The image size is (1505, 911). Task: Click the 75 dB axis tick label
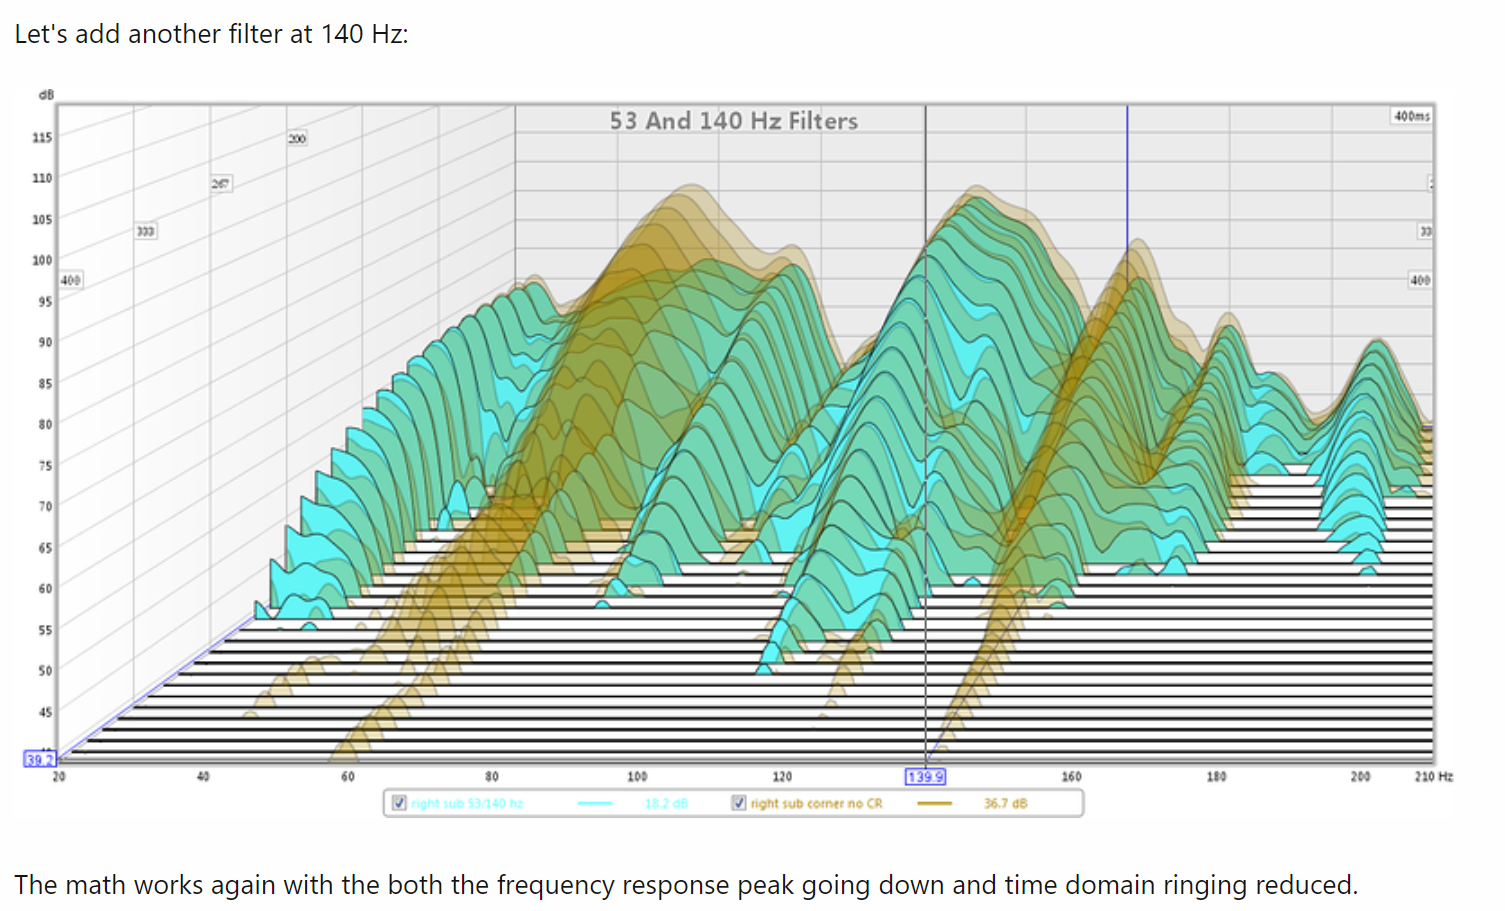pos(45,465)
